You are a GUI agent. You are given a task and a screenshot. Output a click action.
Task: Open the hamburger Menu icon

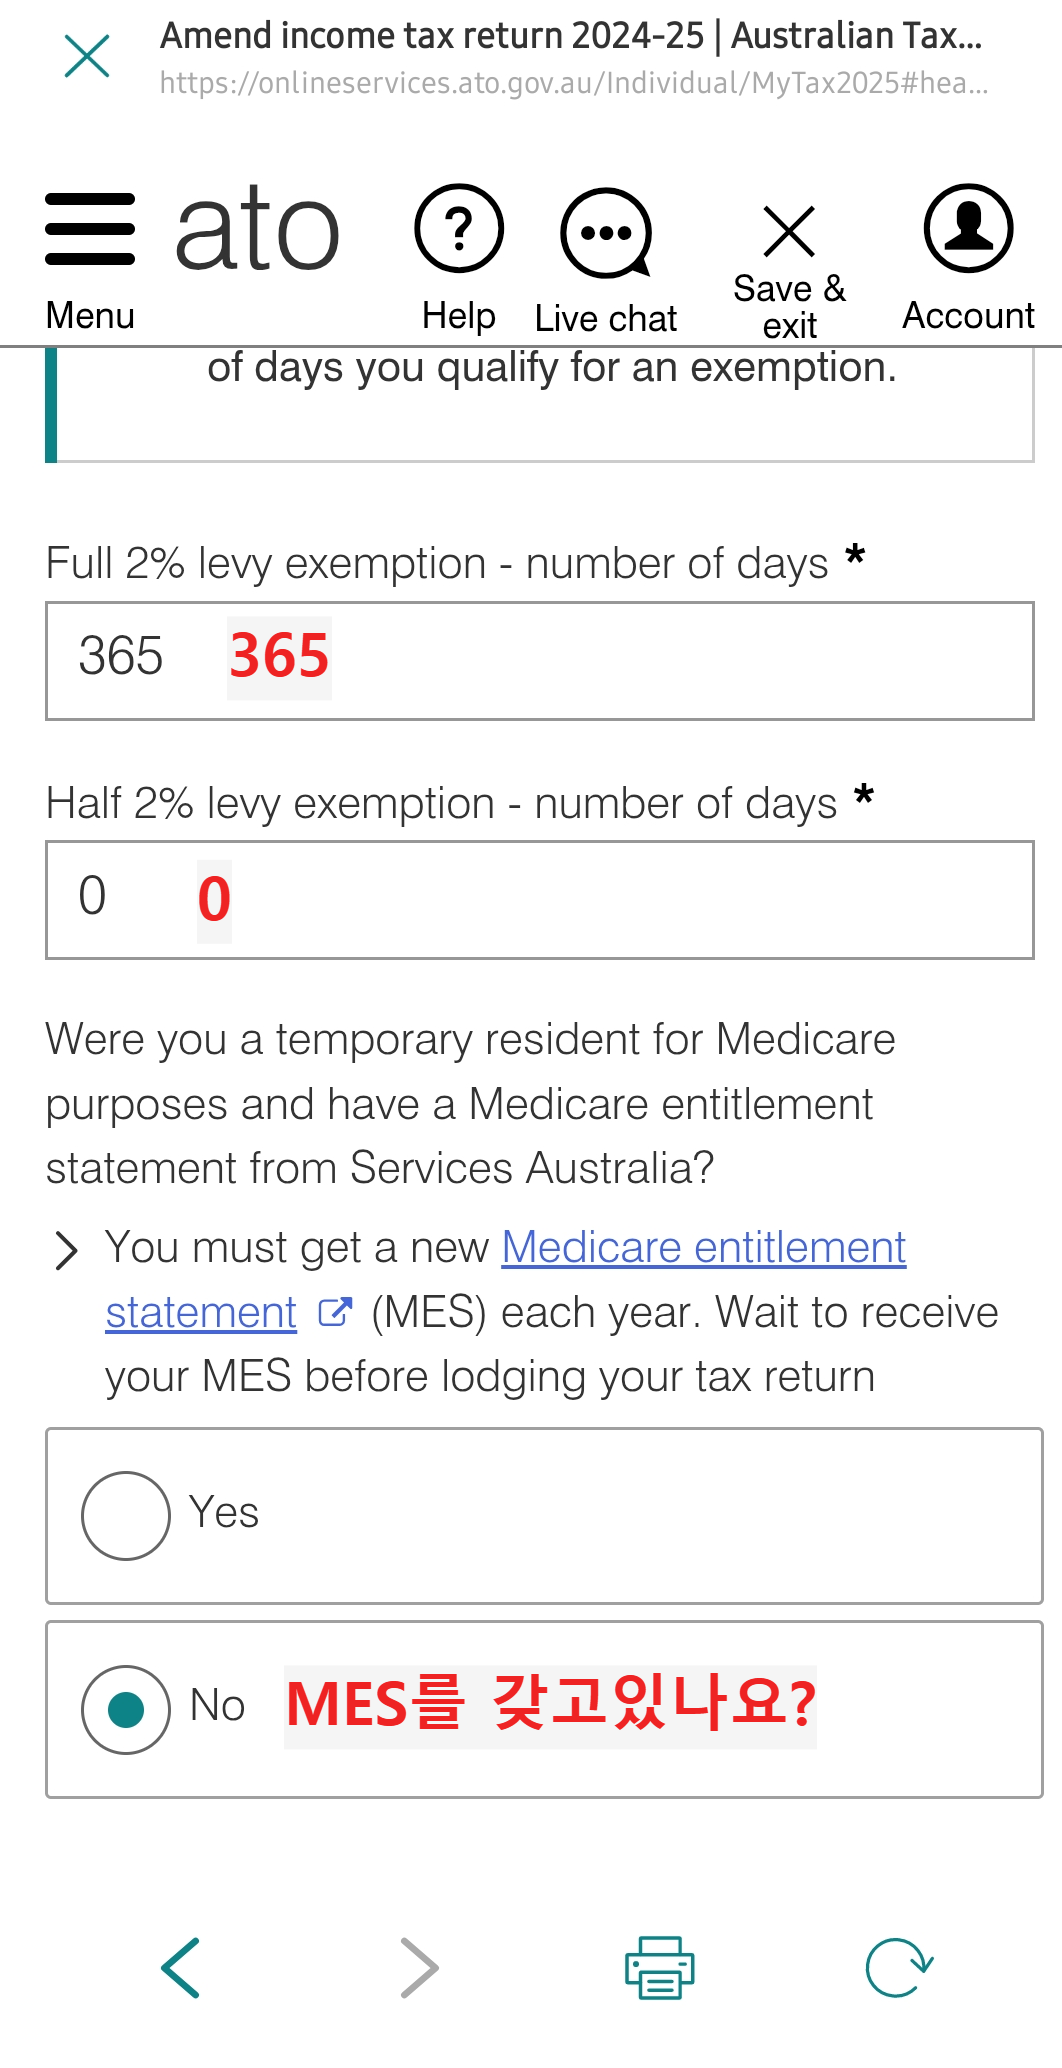click(90, 230)
